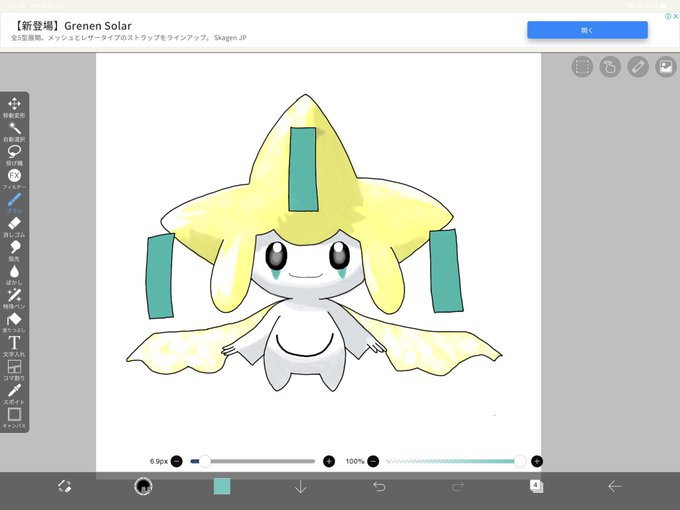Viewport: 680px width, 510px height.
Task: Click the brush thickness slider
Action: coord(252,461)
